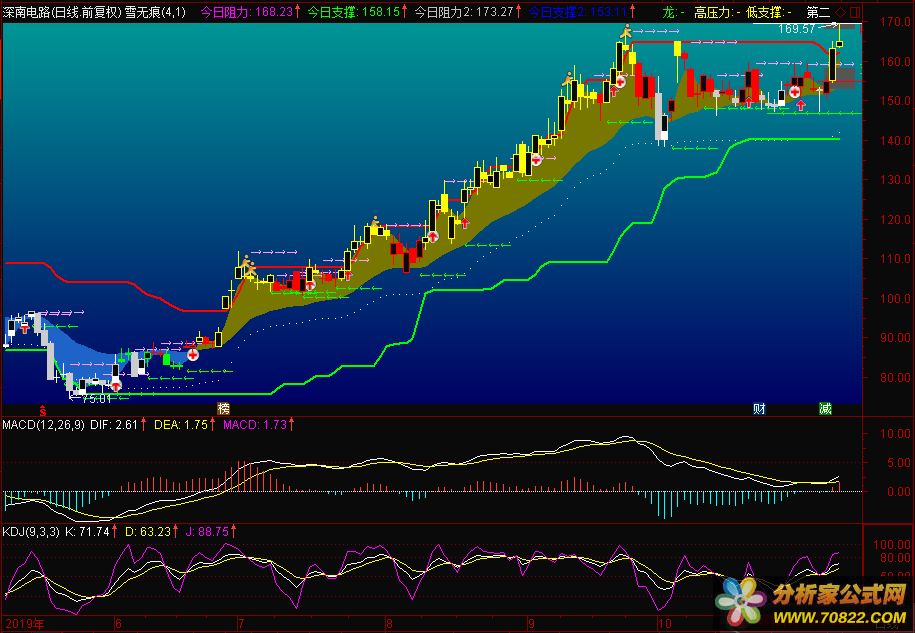Viewport: 915px width, 633px height.
Task: Click the 100.0 price axis label
Action: (x=895, y=298)
